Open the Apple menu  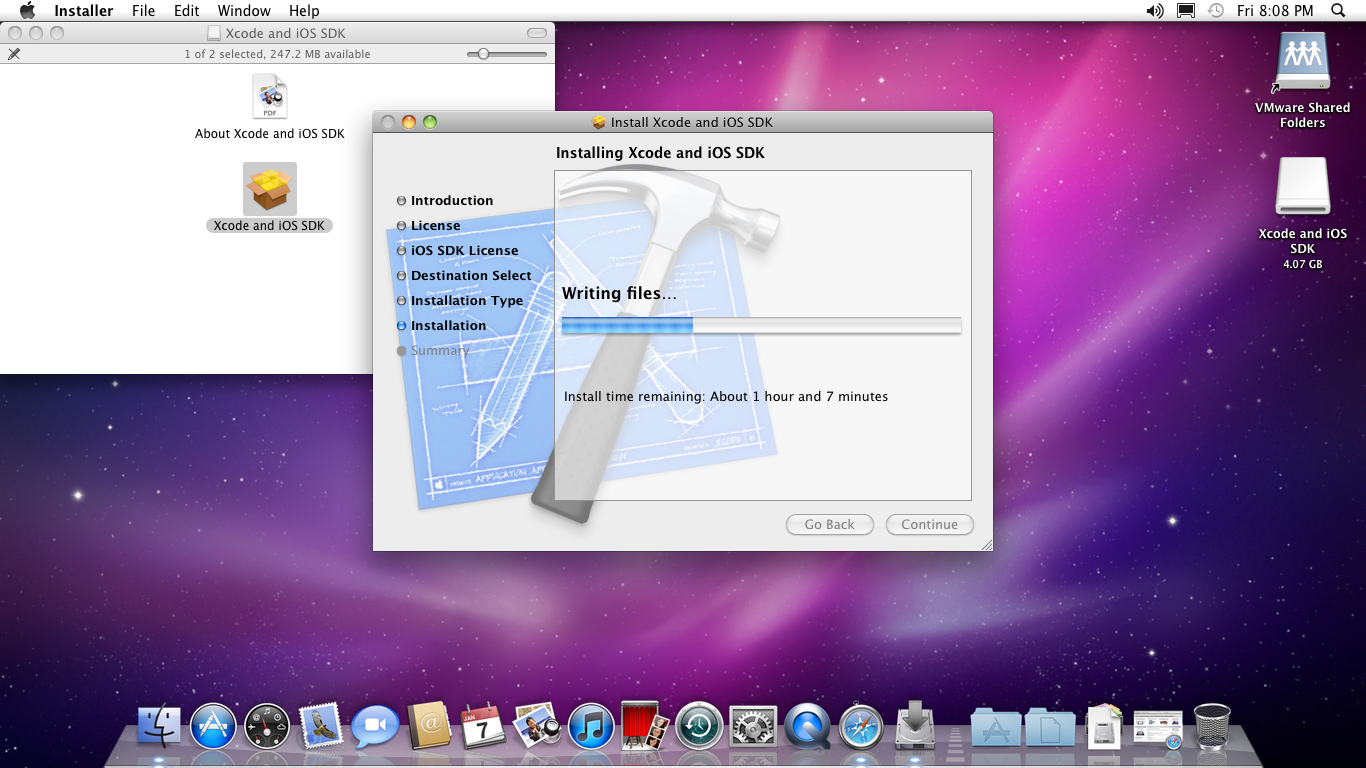point(27,11)
